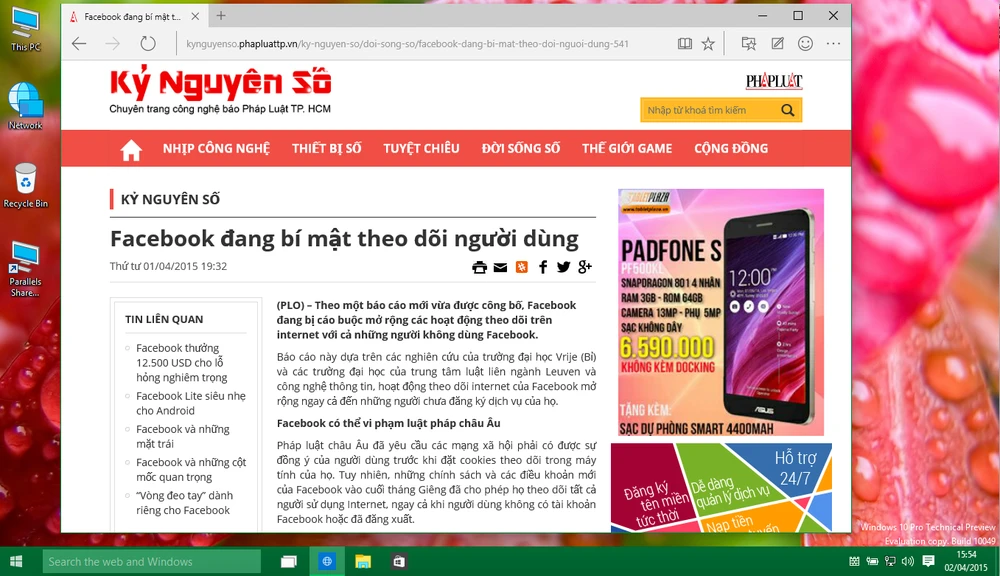Start a Web Note with pen icon
Viewport: 1000px width, 576px height.
pos(778,43)
